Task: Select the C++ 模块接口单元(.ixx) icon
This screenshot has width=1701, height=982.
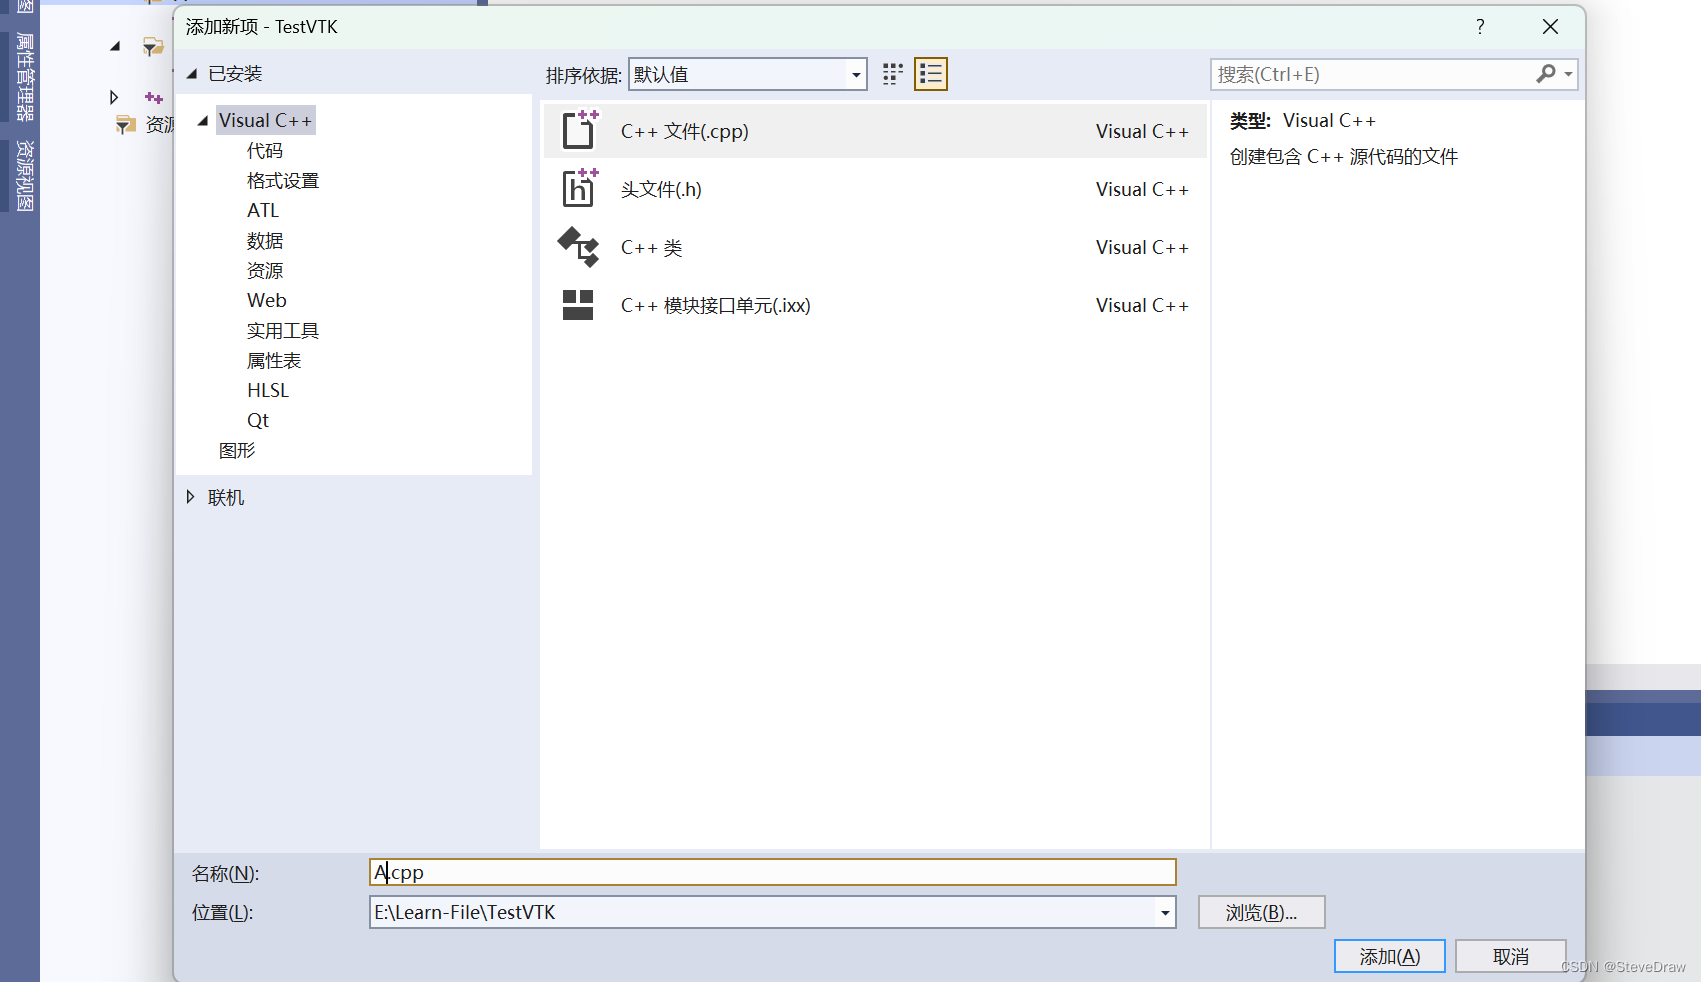Action: pyautogui.click(x=578, y=305)
